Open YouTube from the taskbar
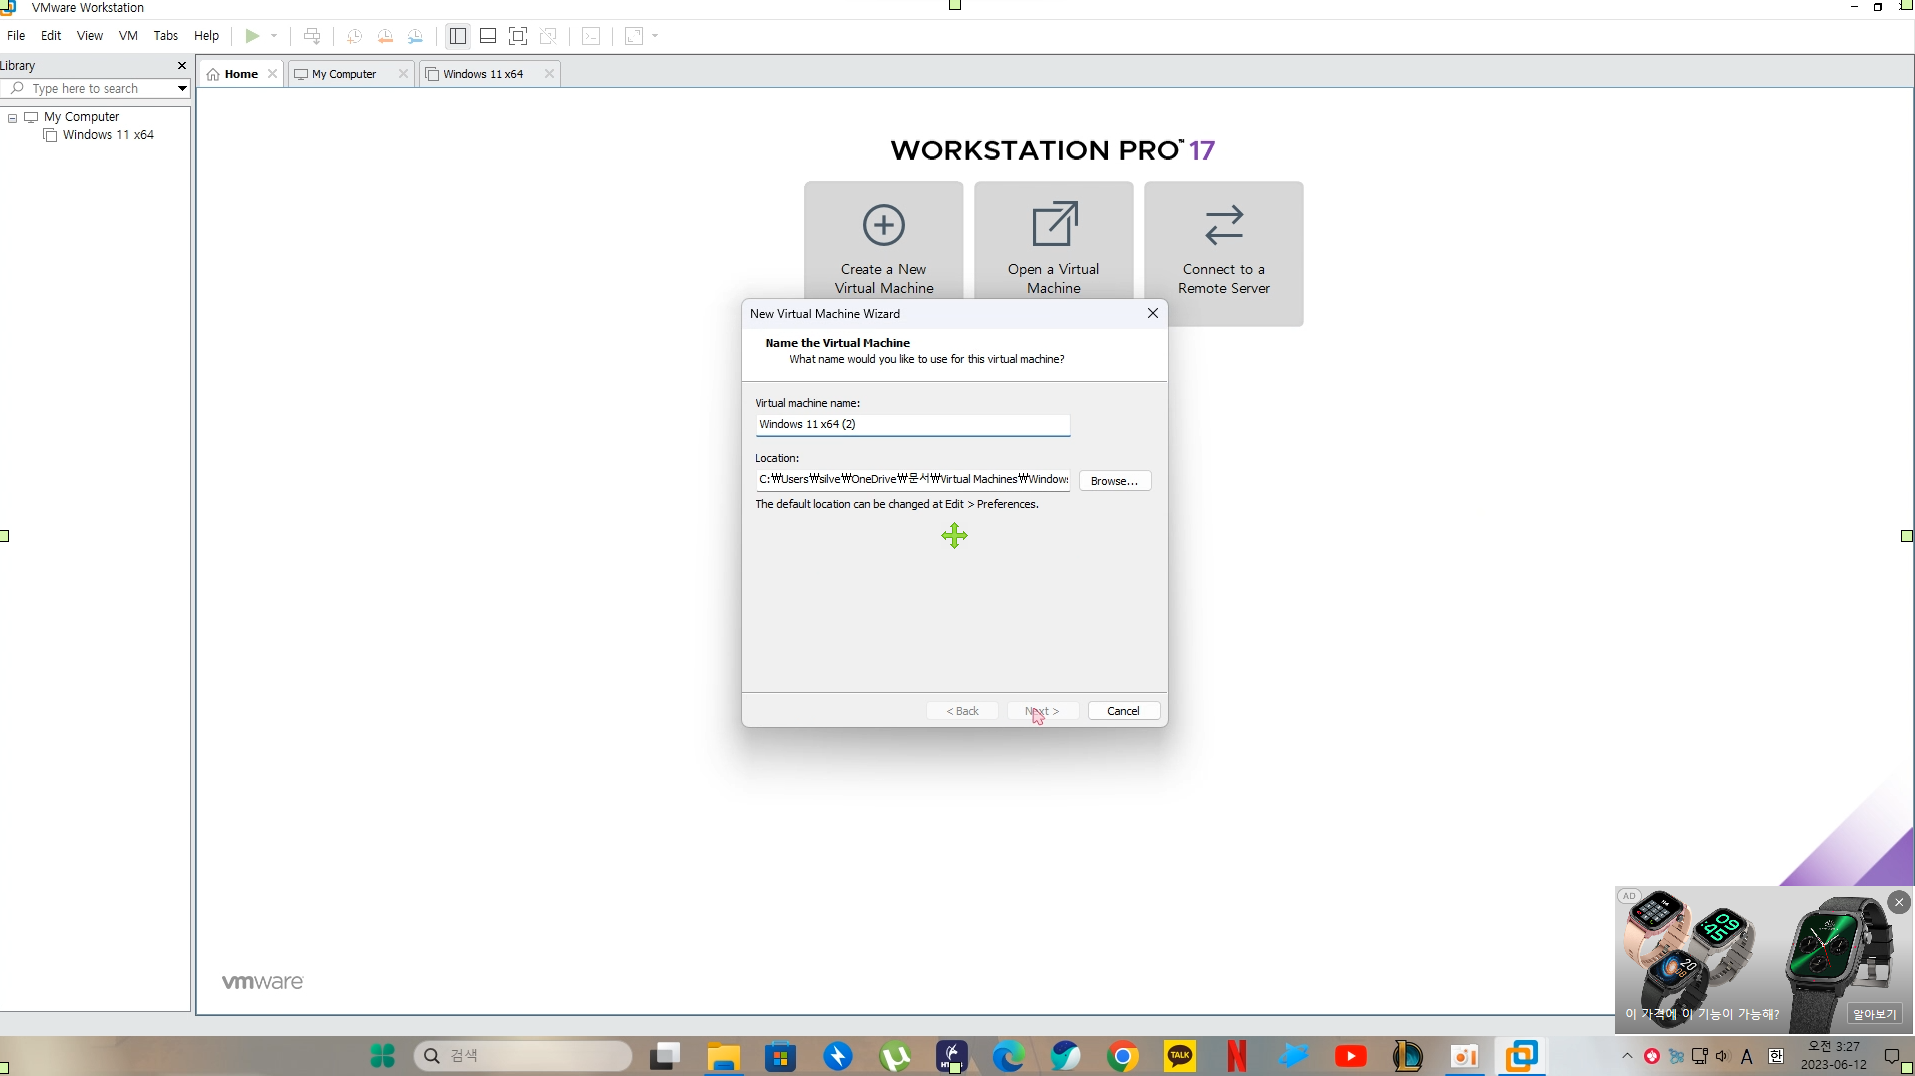Image resolution: width=1915 pixels, height=1076 pixels. 1351,1056
